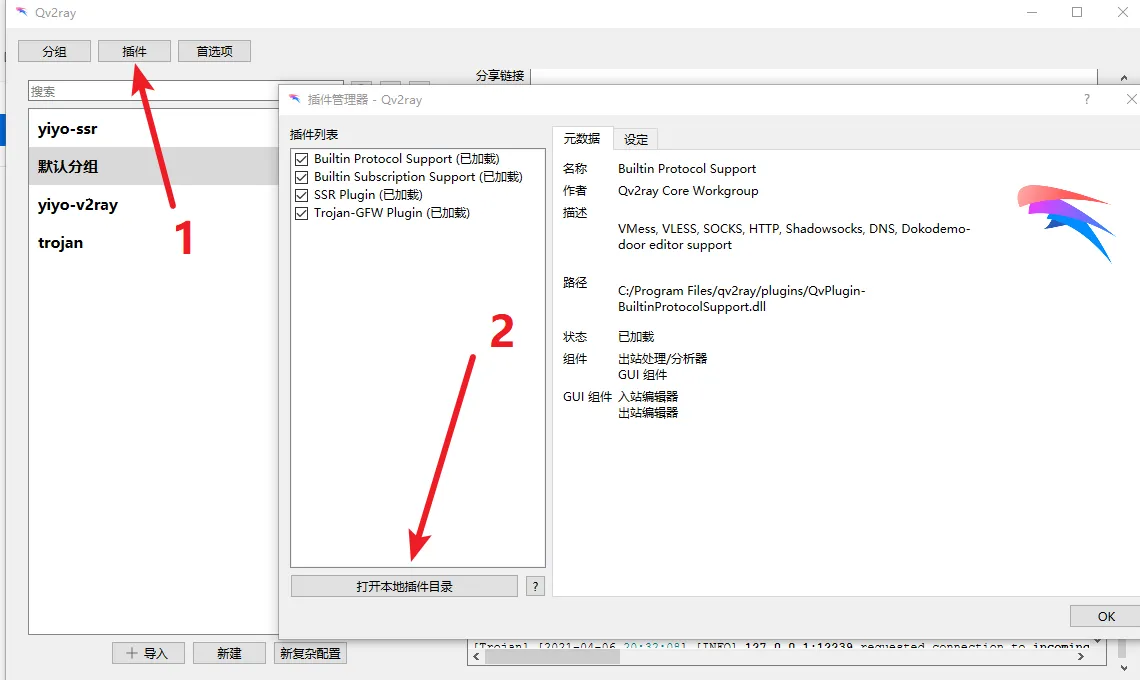Disable the SSR Plugin checkbox
This screenshot has width=1140, height=680.
pyautogui.click(x=302, y=195)
